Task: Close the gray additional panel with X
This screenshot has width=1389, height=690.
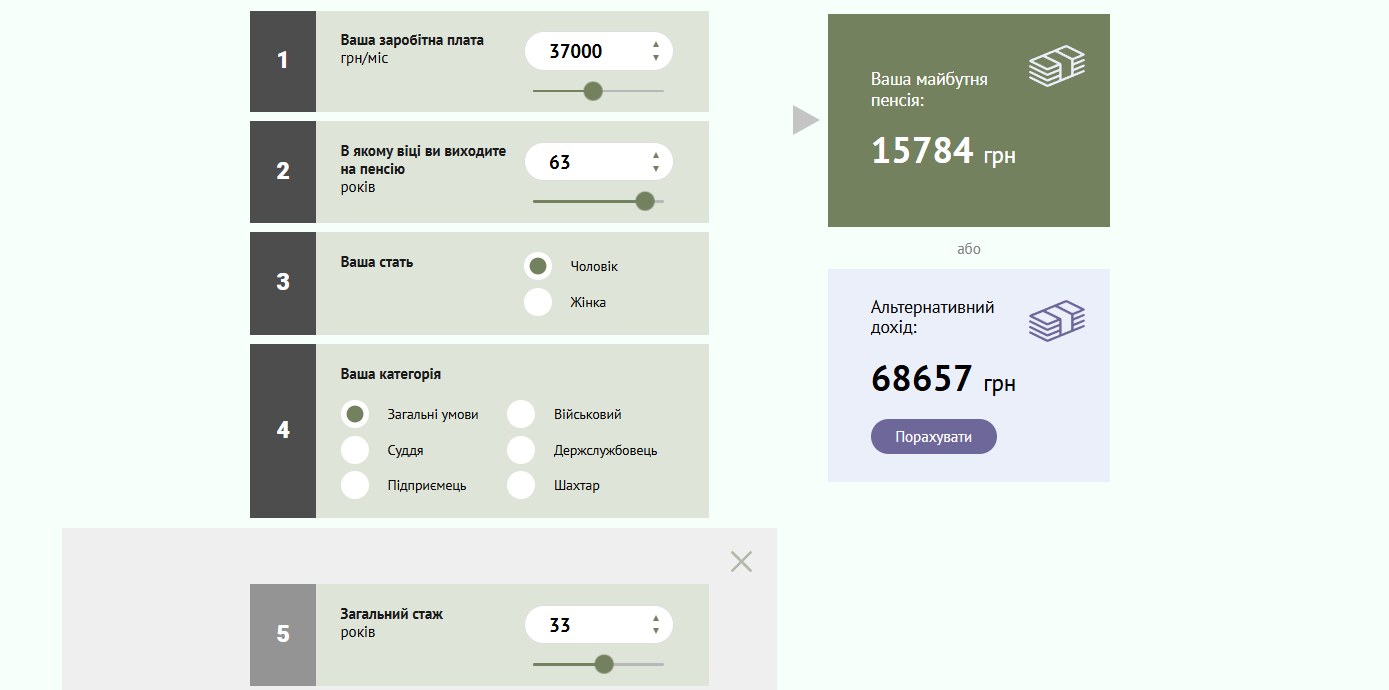Action: 741,562
